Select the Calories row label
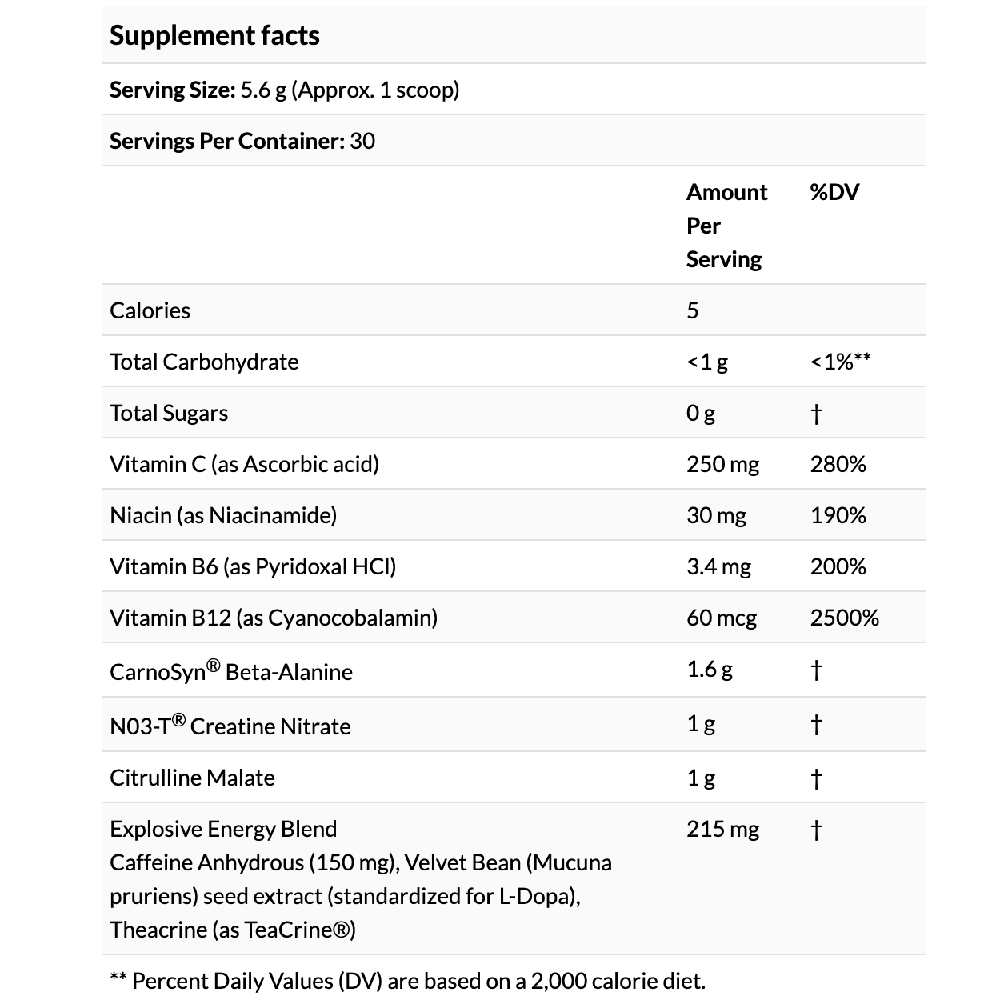1000x1000 pixels. (x=150, y=310)
